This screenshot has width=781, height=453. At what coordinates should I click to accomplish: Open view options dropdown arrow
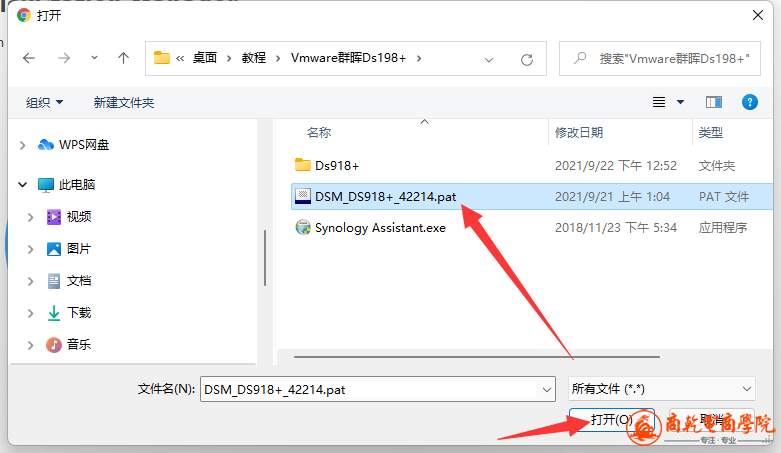coord(680,102)
